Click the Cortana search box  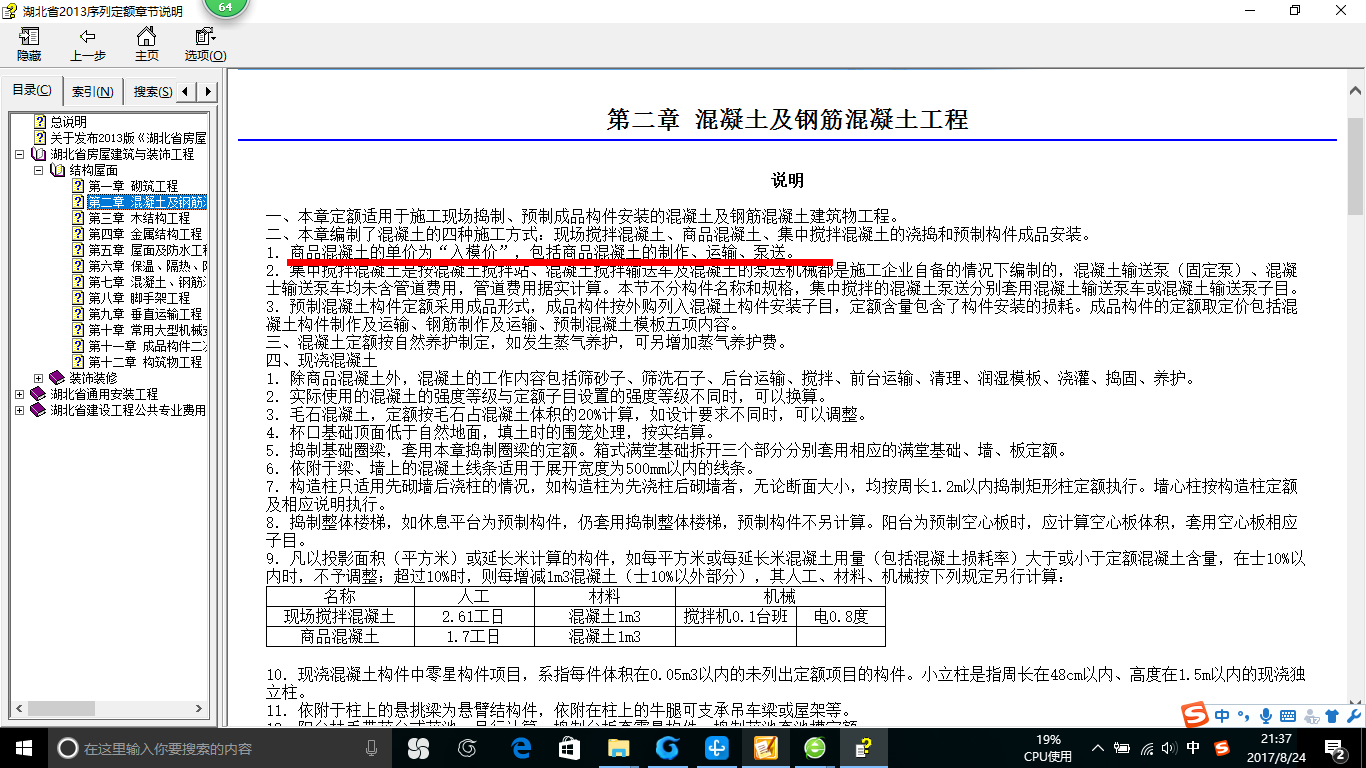(x=222, y=748)
